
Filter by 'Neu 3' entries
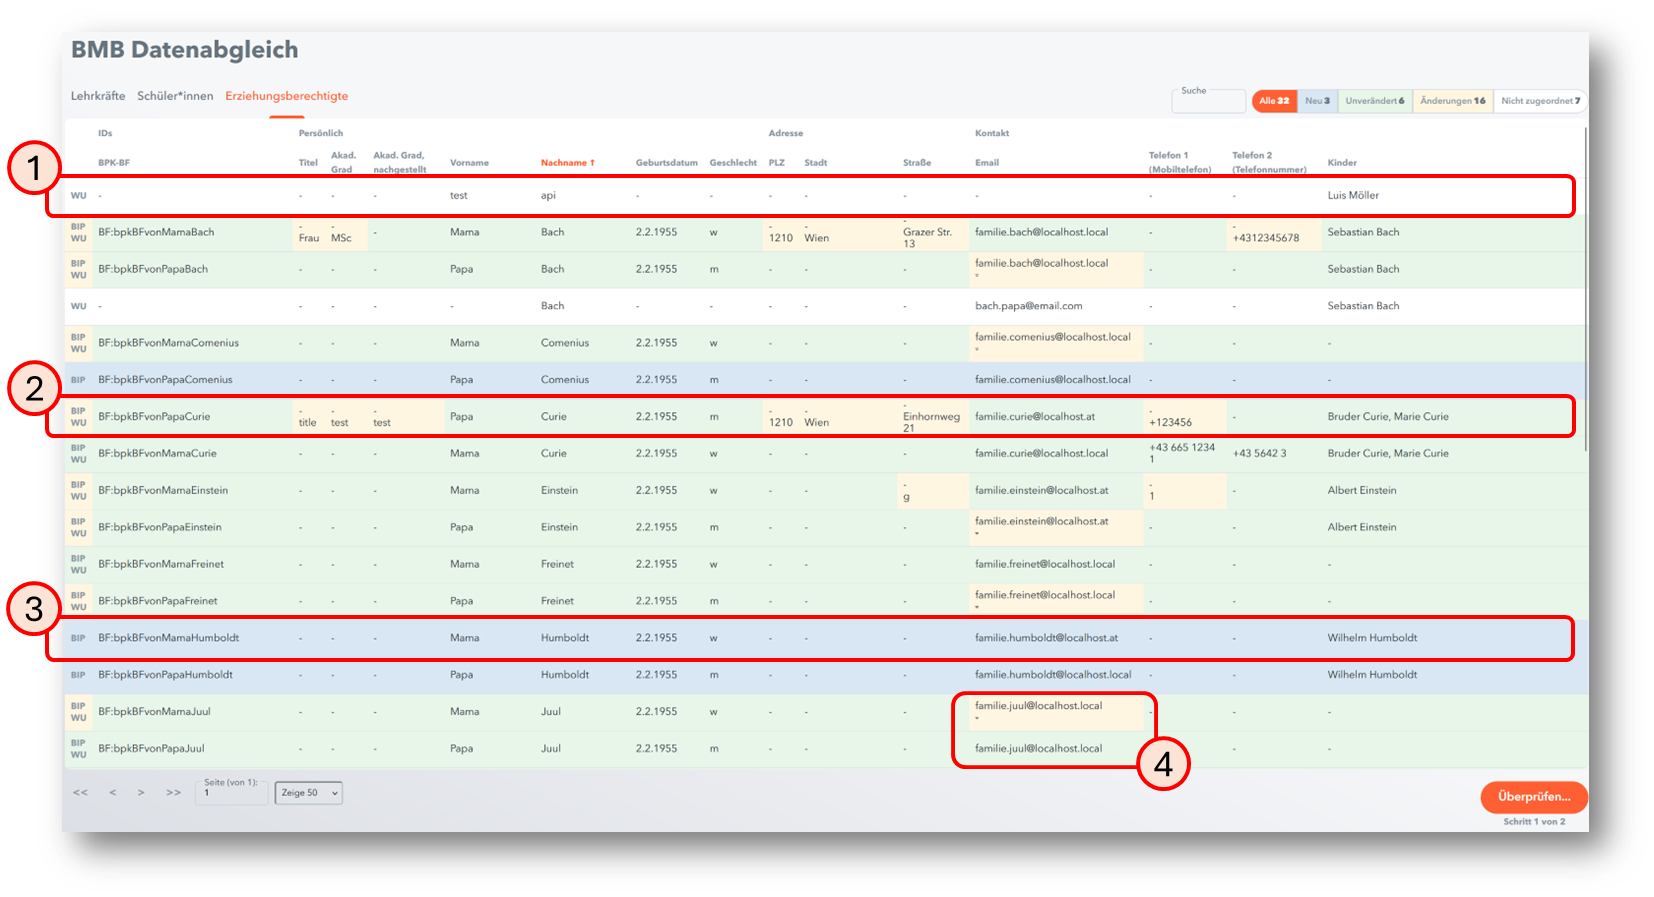pyautogui.click(x=1317, y=101)
